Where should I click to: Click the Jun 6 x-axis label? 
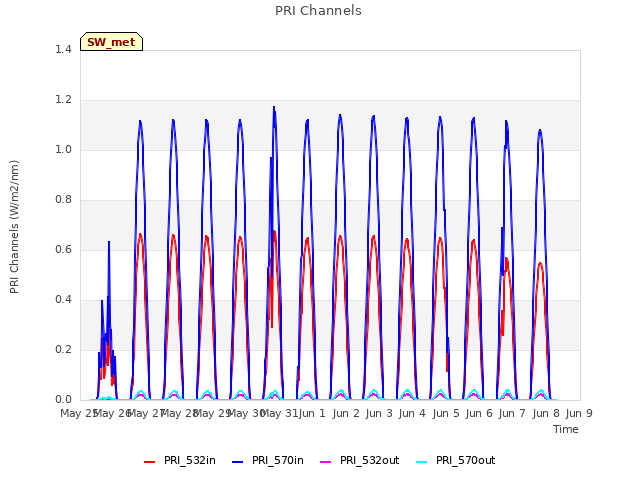[479, 413]
